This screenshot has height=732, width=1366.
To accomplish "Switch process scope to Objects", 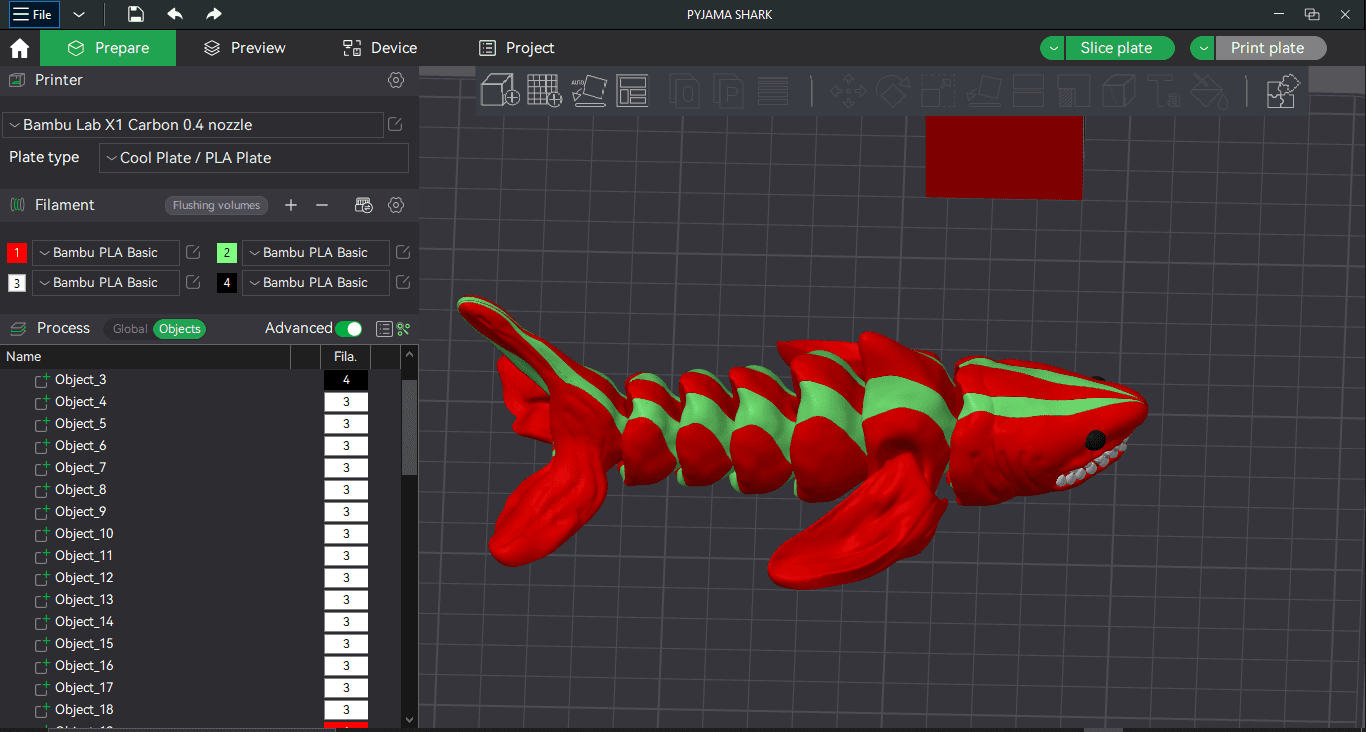I will tap(180, 329).
